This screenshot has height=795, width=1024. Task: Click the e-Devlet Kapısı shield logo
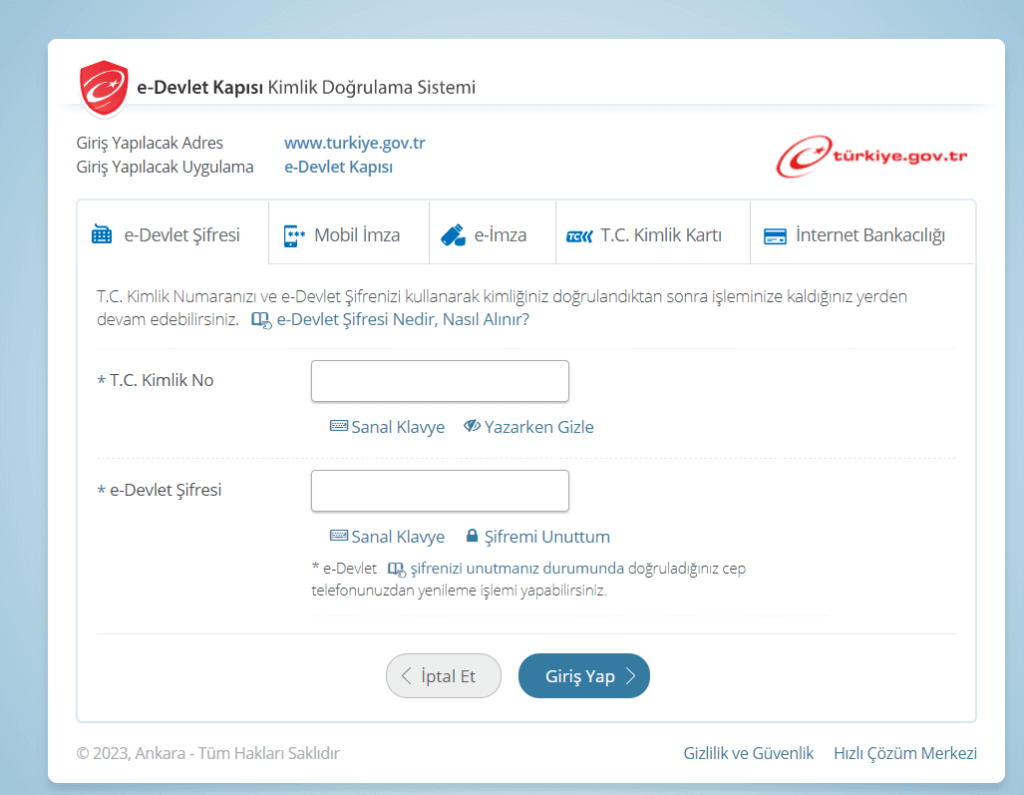click(x=104, y=86)
